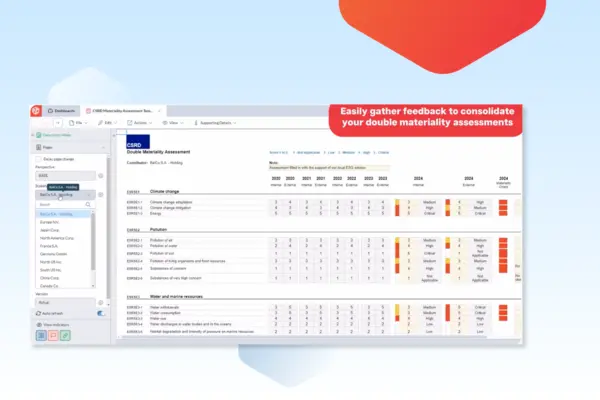Select the CSRD Materiality Assessment tab

click(x=122, y=111)
